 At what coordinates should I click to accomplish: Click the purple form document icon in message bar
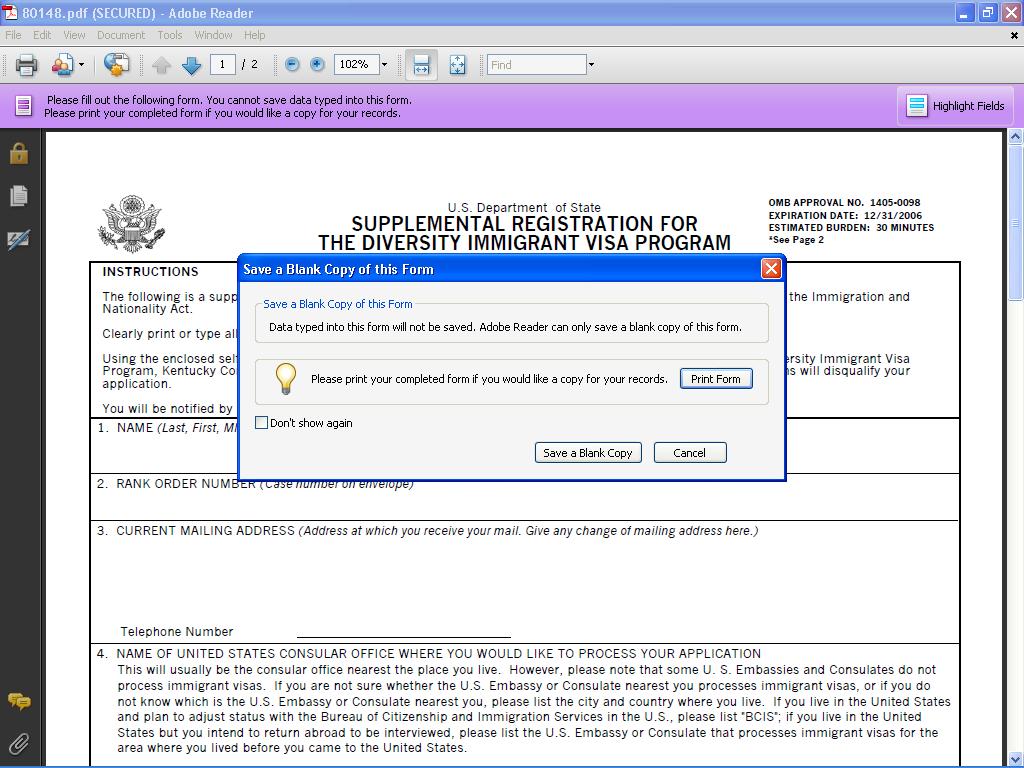pyautogui.click(x=24, y=106)
